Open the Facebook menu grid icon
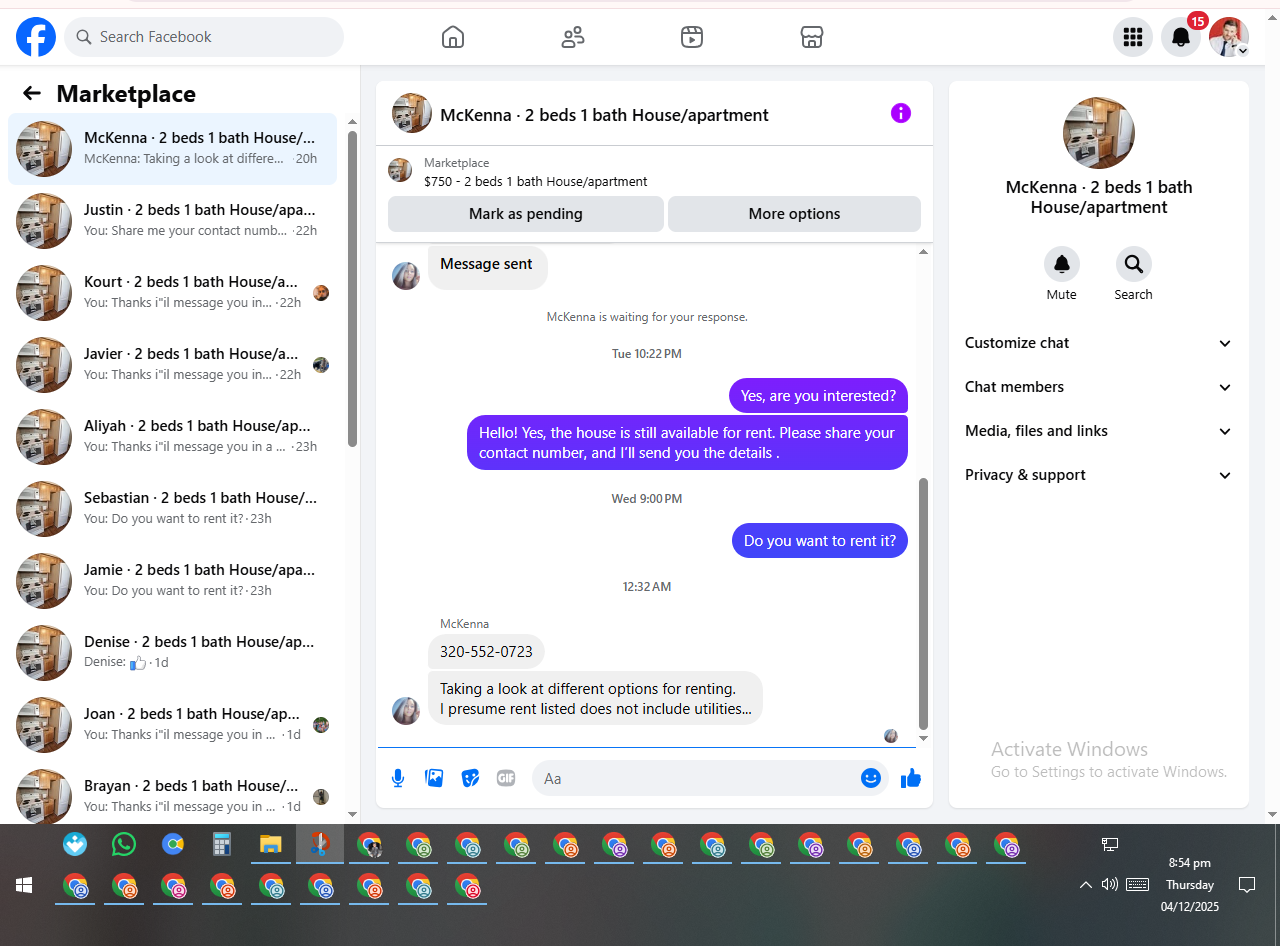 coord(1133,37)
